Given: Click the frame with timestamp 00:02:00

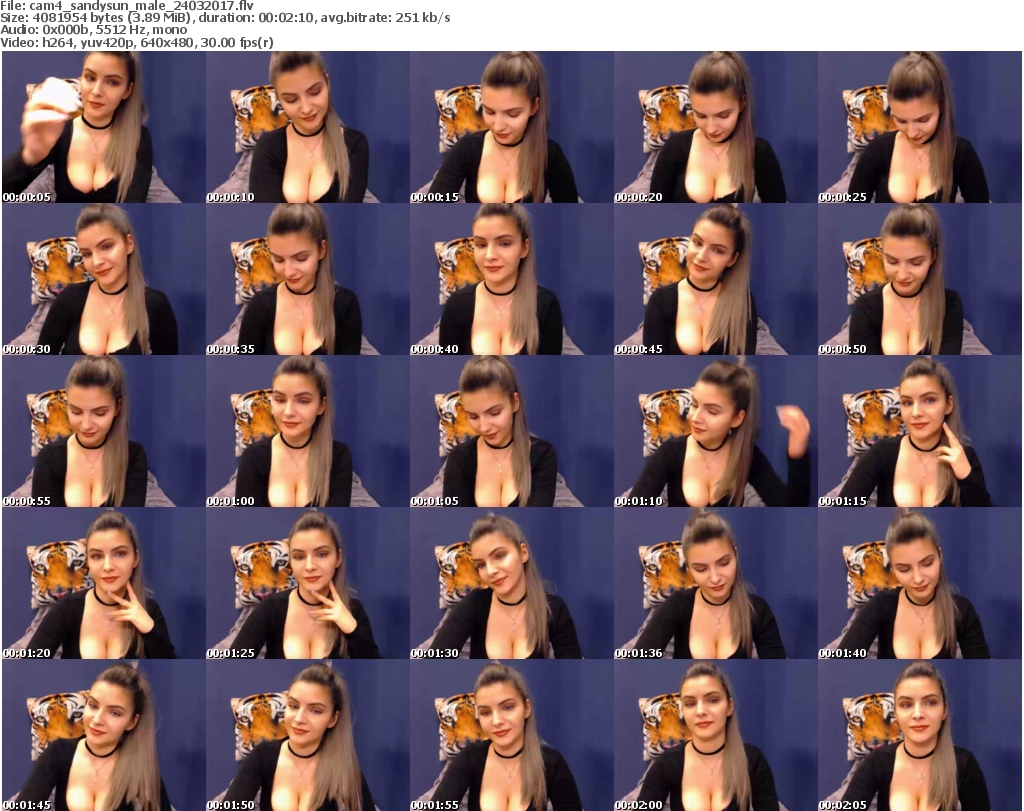Looking at the screenshot, I should (x=715, y=735).
